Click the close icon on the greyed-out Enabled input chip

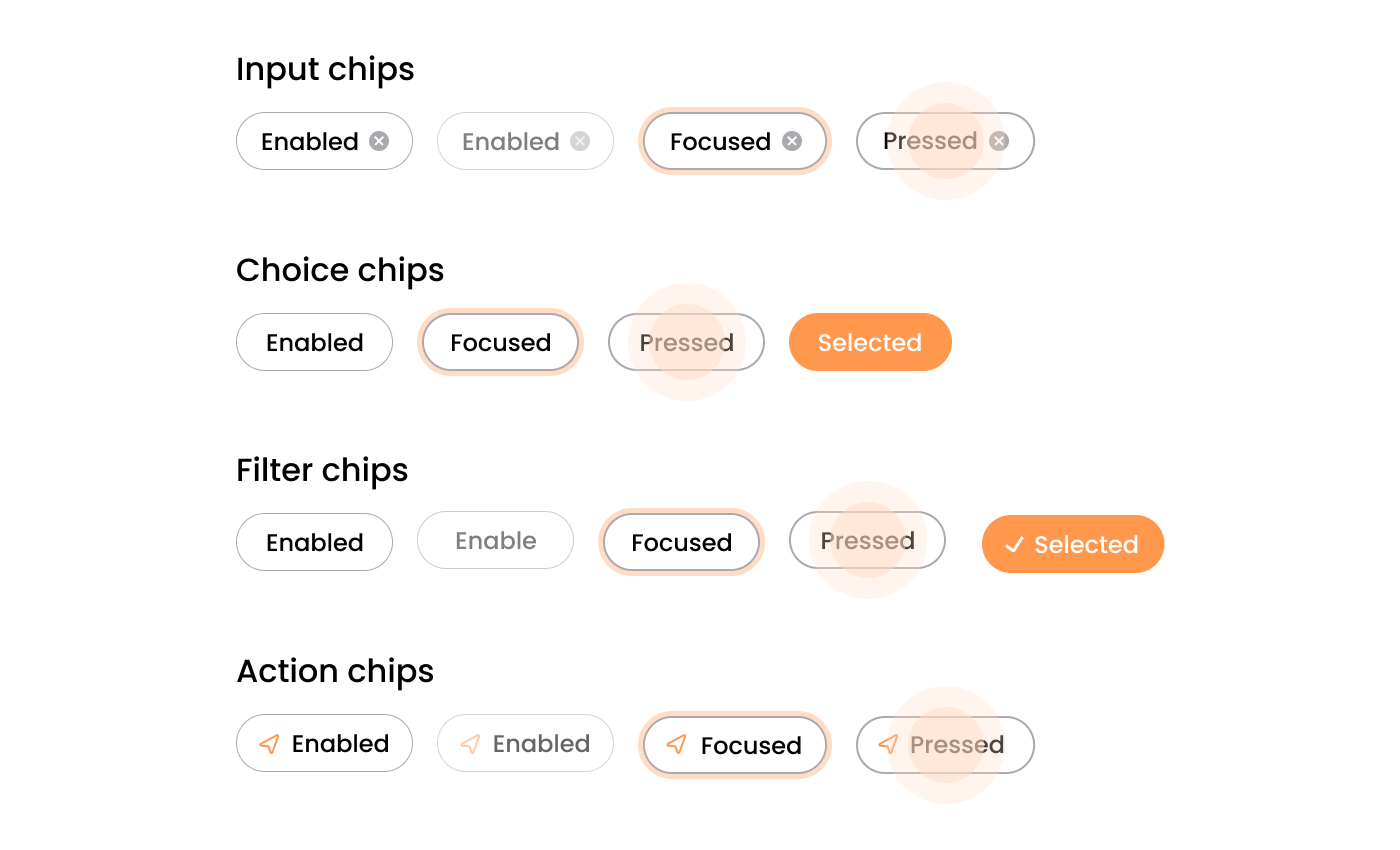click(581, 141)
